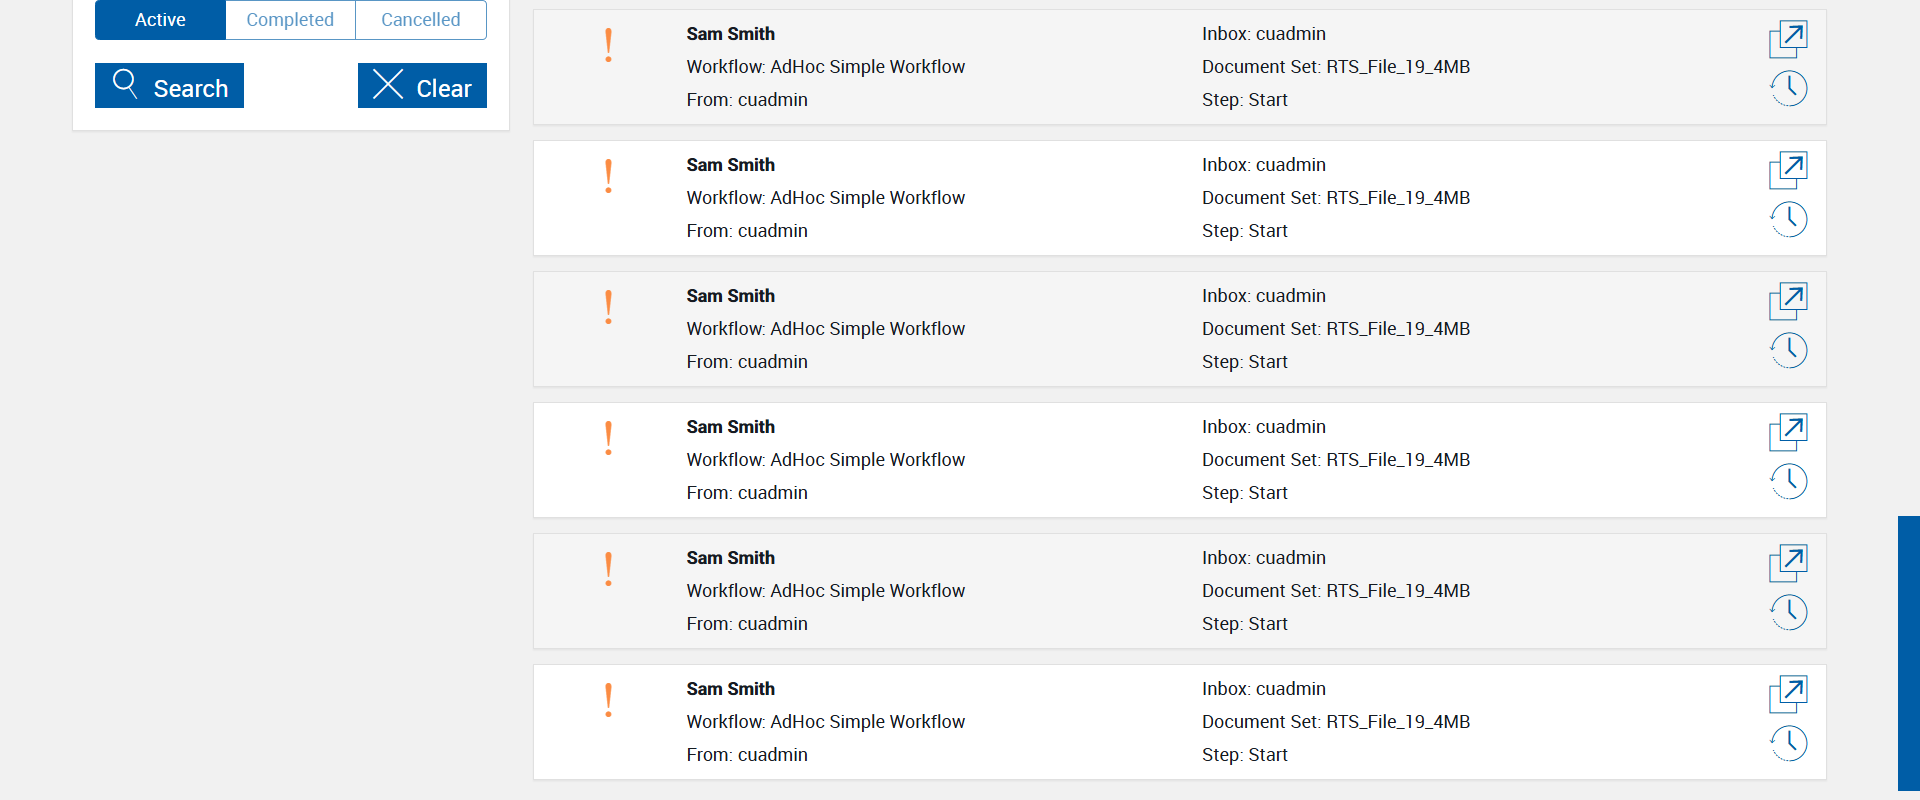Open the first workflow item in new window
Viewport: 1920px width, 800px height.
[x=1788, y=40]
